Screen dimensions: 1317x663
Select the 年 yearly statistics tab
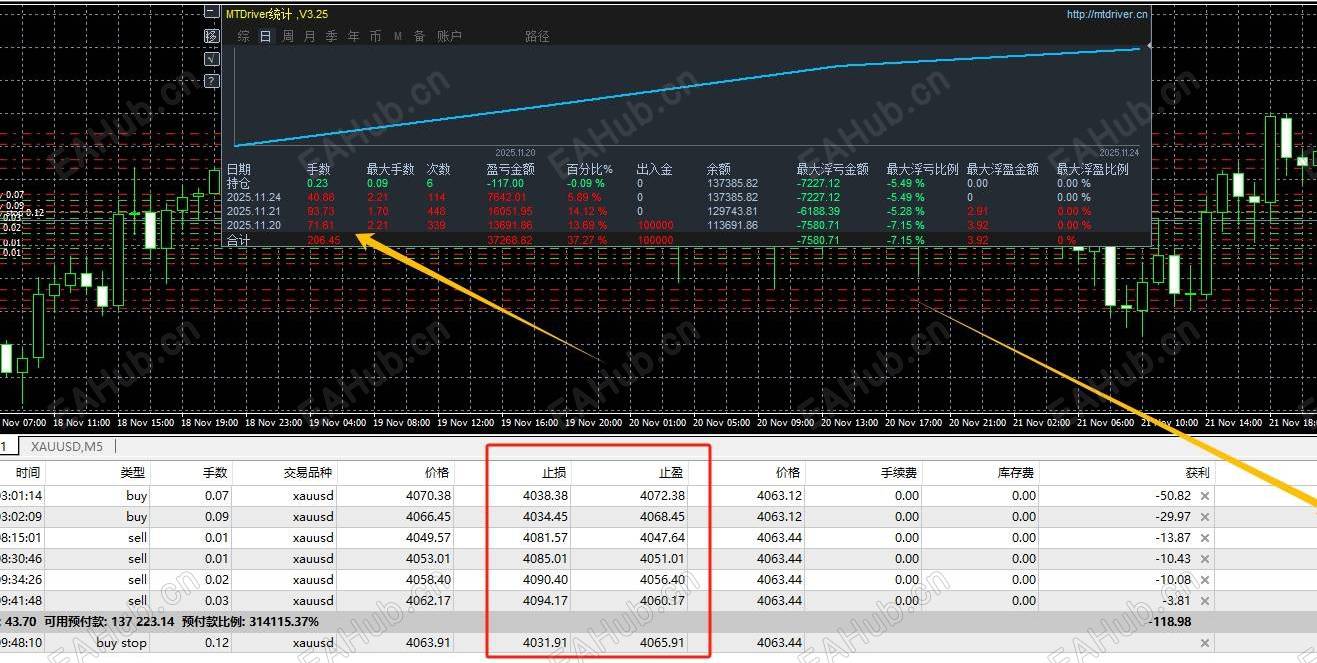353,36
